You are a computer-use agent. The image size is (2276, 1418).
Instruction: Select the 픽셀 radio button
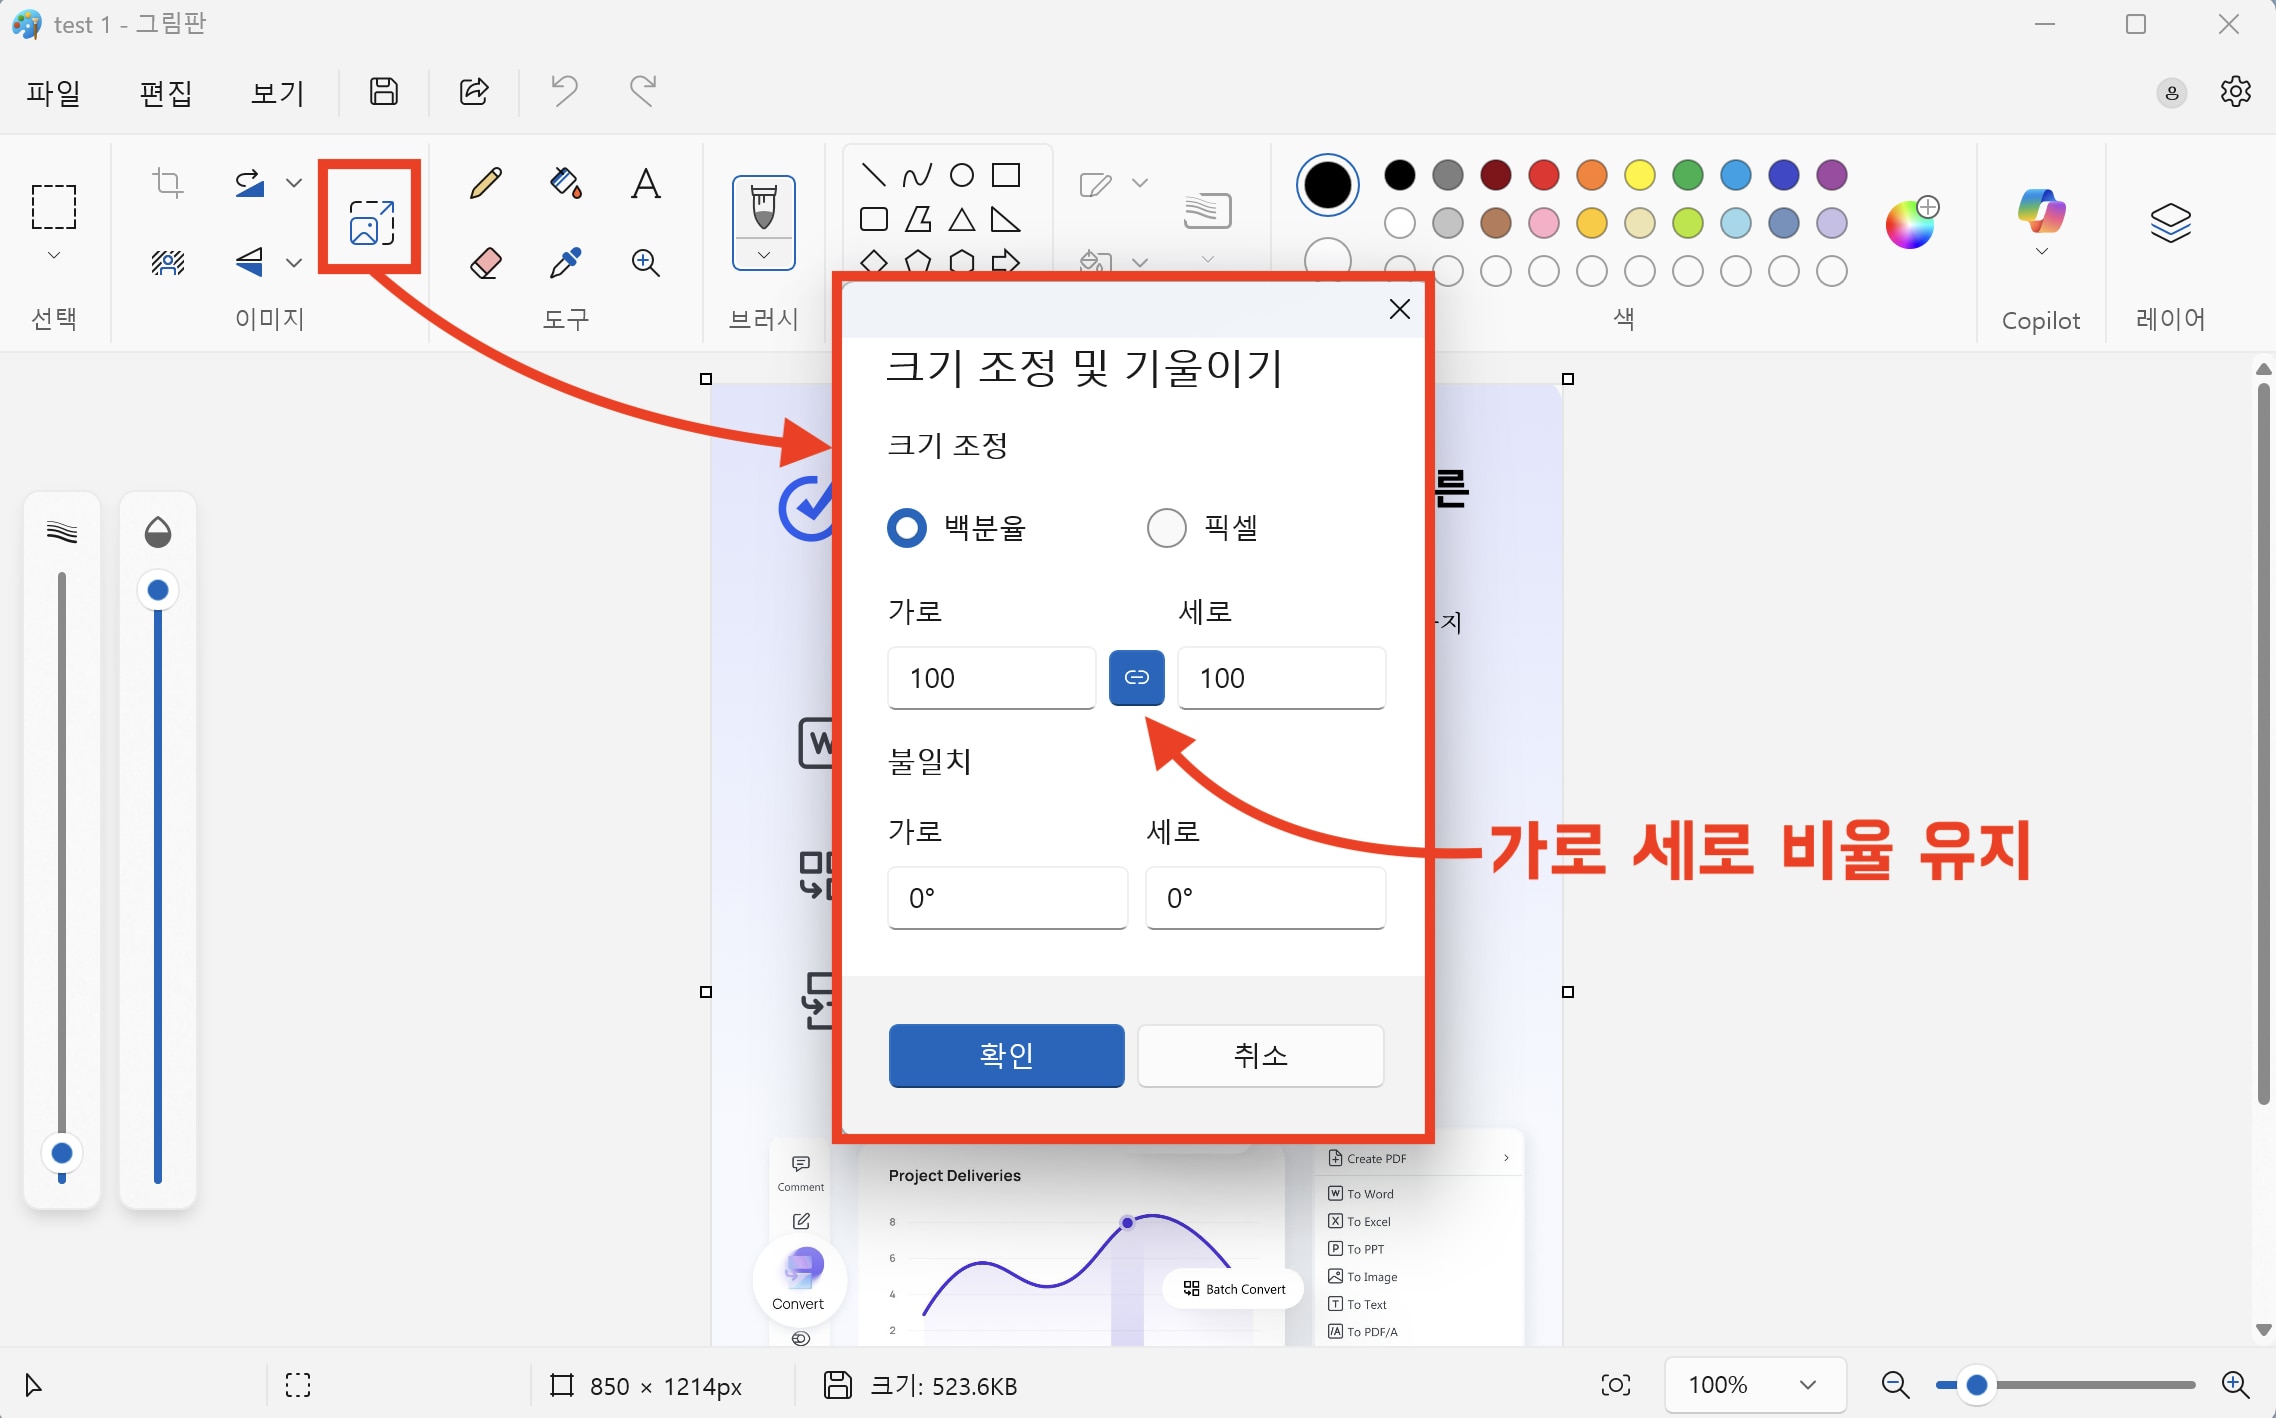(x=1166, y=528)
